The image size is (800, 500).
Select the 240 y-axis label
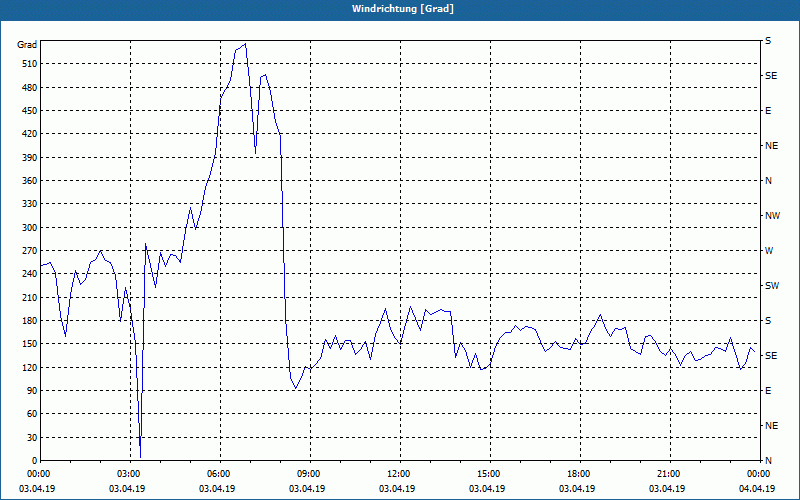click(x=30, y=274)
